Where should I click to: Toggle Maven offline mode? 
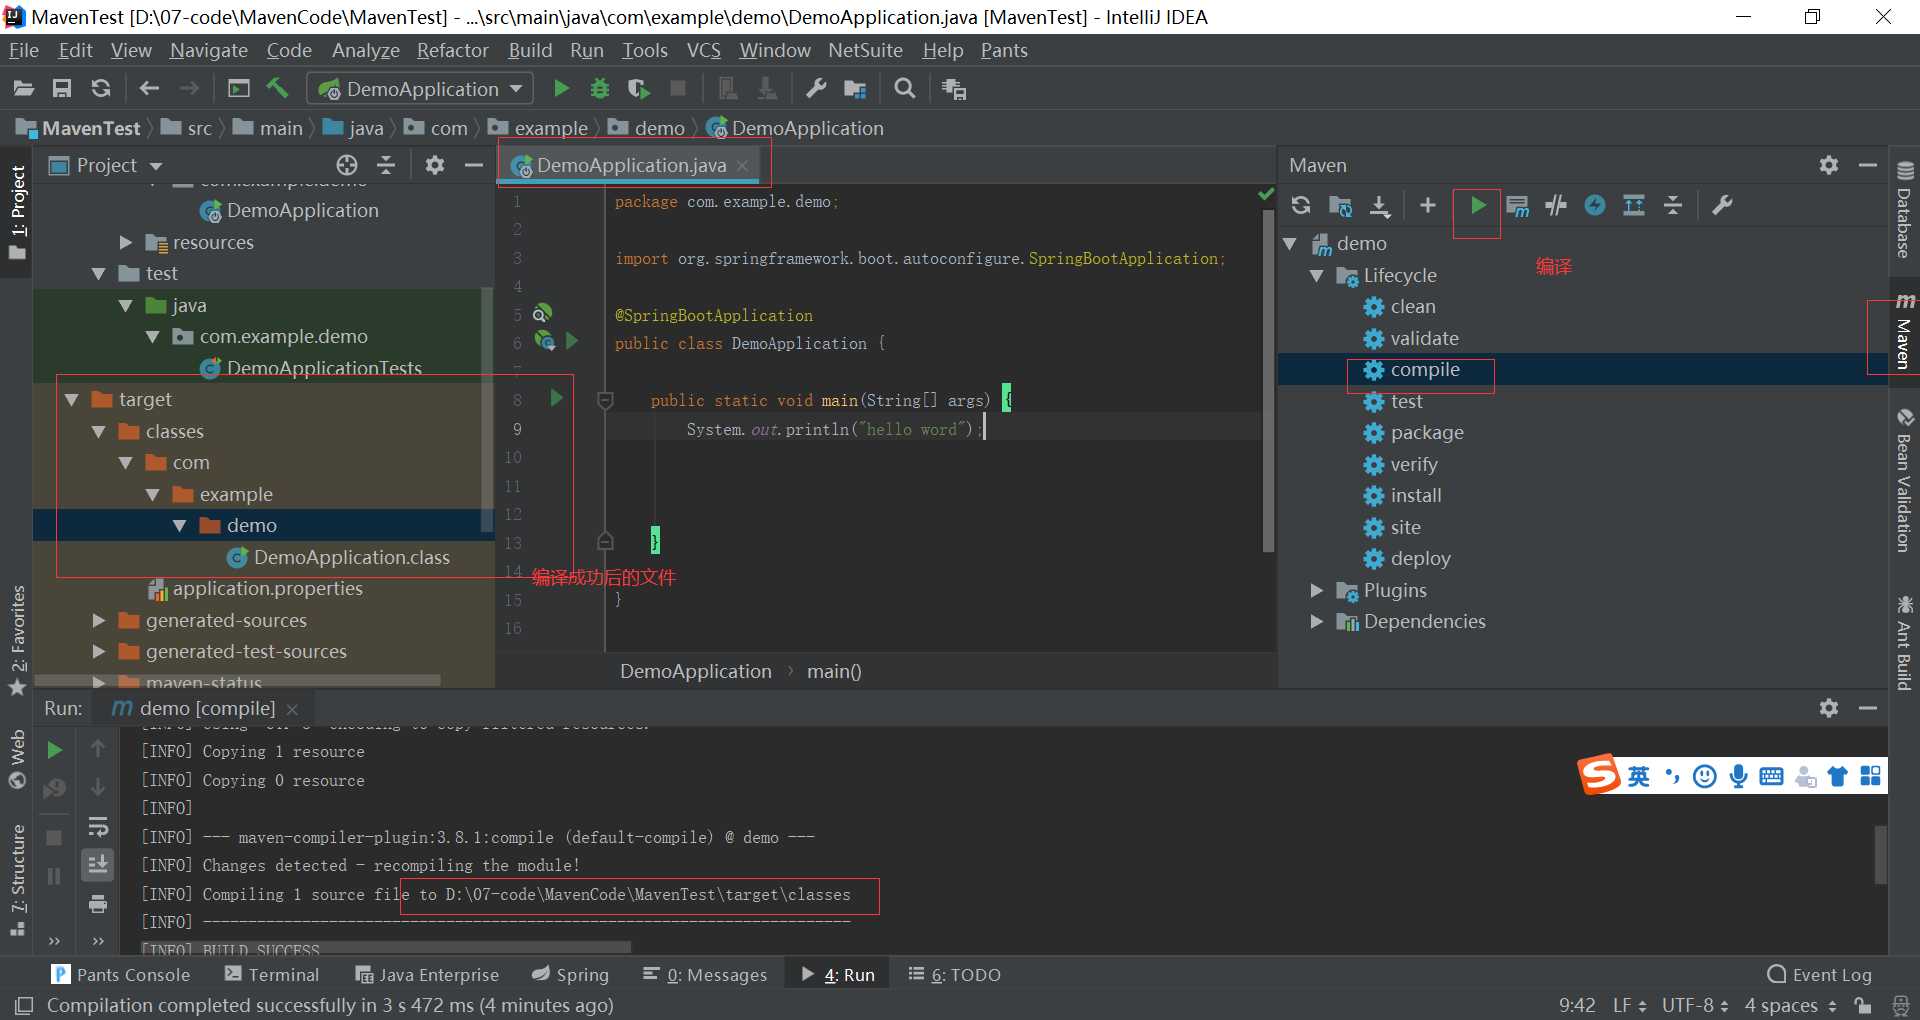[1556, 205]
